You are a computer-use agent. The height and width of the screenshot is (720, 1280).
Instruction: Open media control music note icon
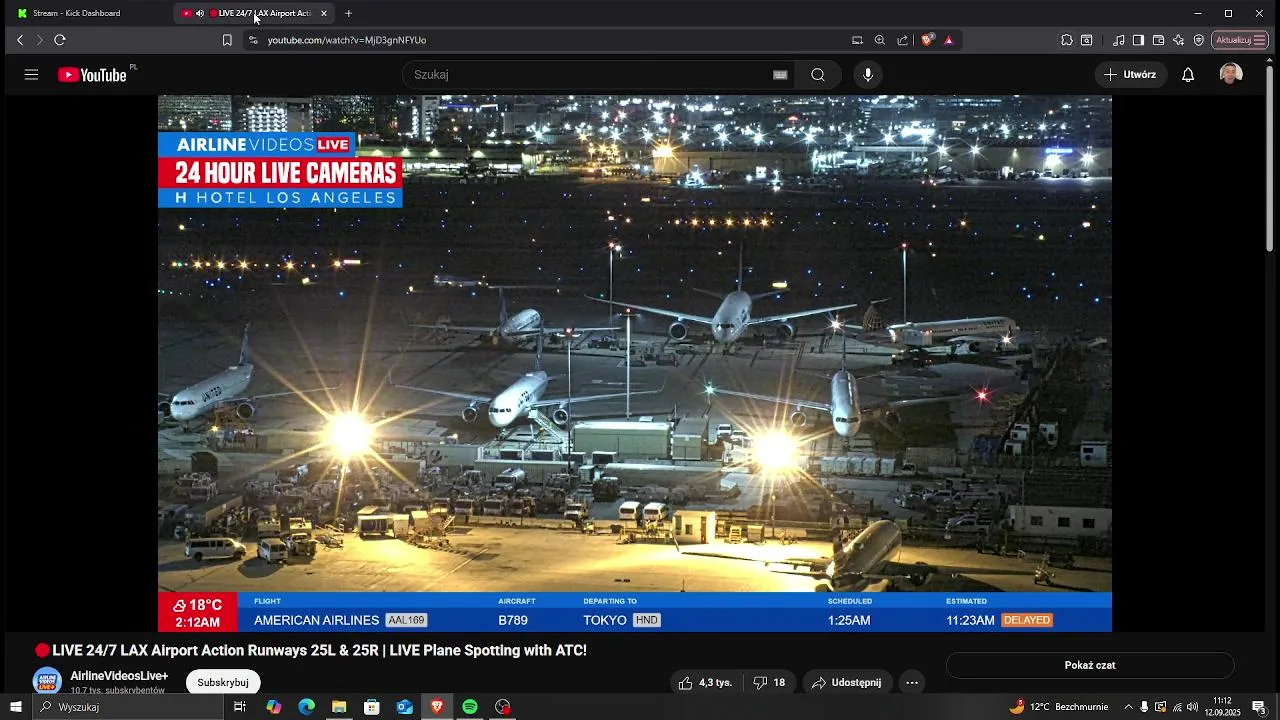1119,40
